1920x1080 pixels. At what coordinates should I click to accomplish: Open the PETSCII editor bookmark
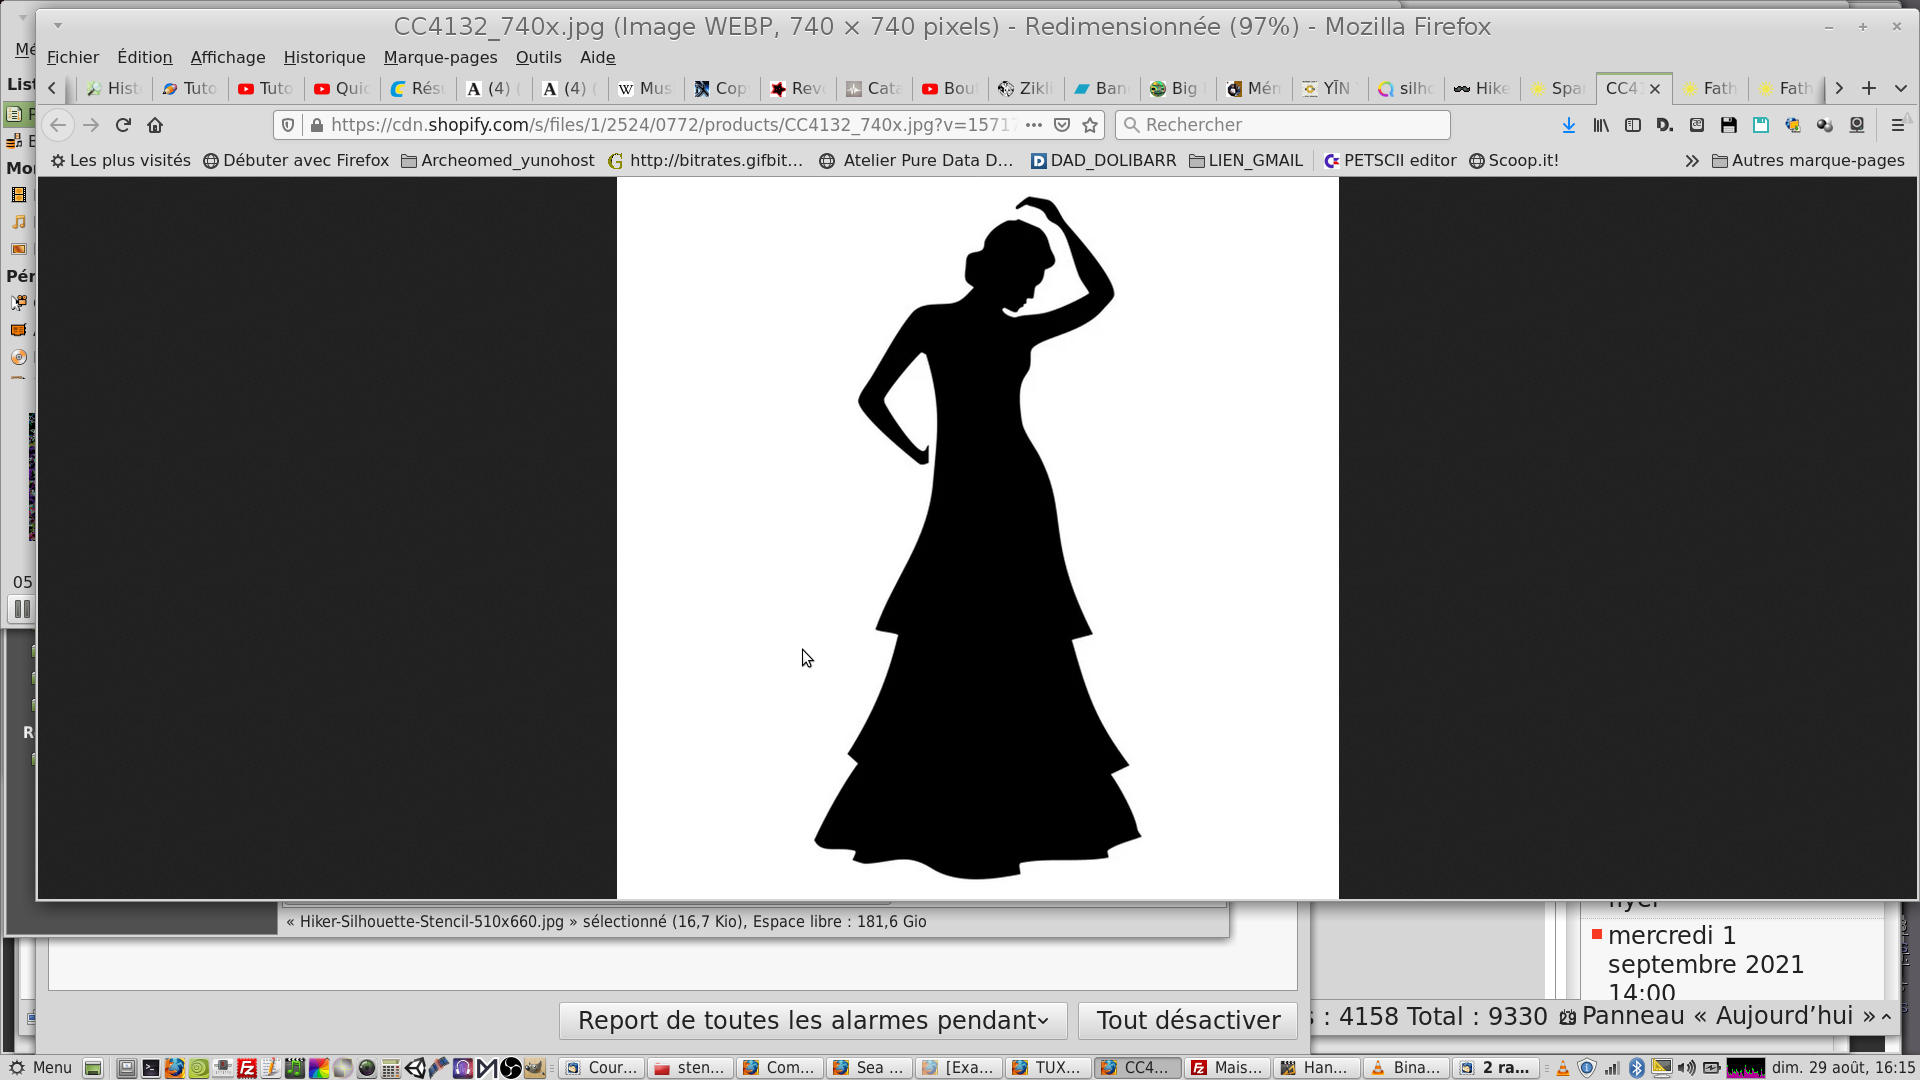tap(1389, 161)
